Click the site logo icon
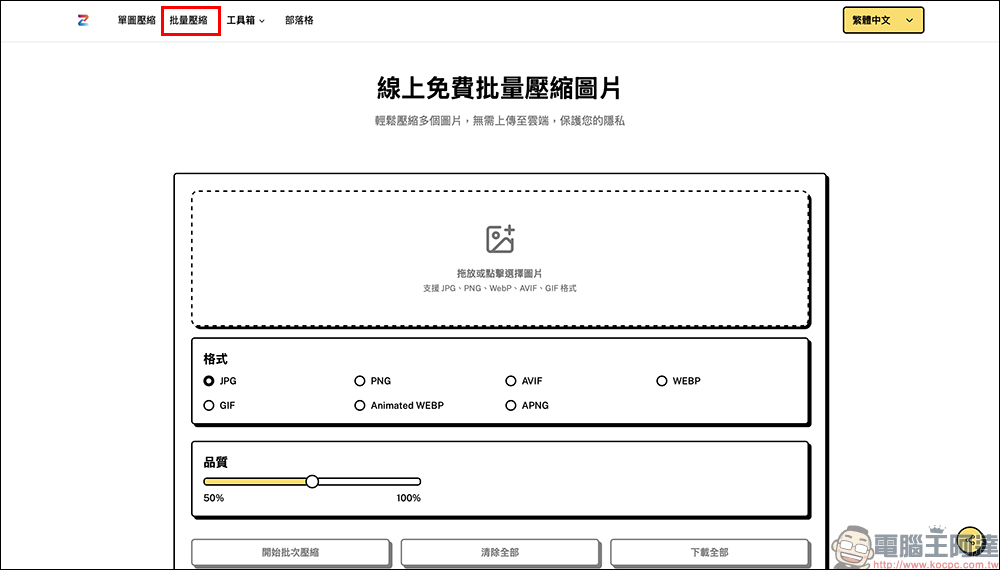Screen dimensions: 1000x570 [83, 20]
